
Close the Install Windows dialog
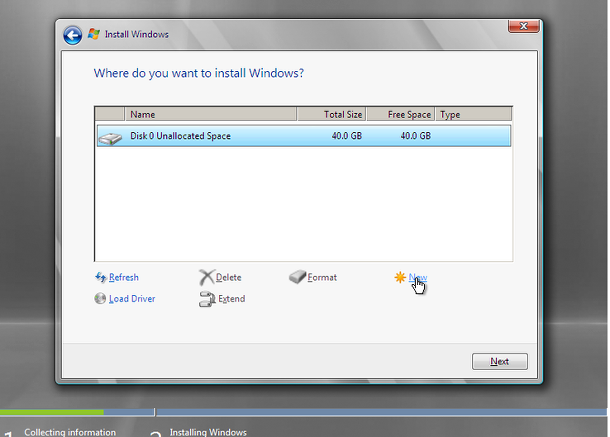tap(524, 26)
